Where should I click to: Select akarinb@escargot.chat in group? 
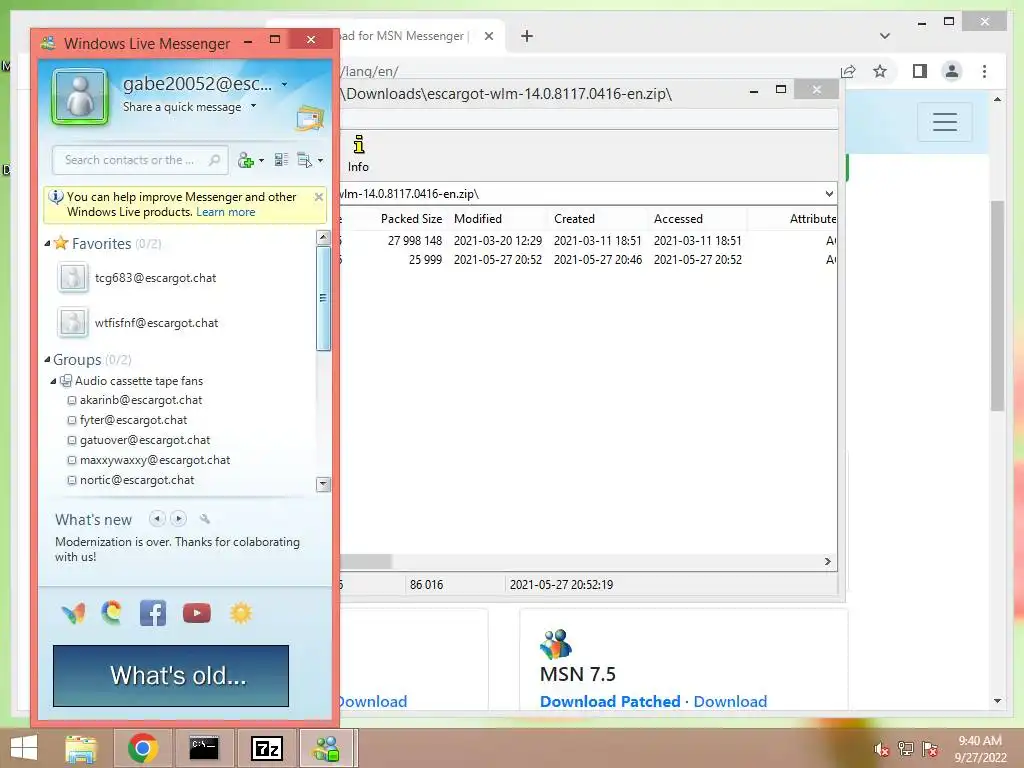point(141,400)
